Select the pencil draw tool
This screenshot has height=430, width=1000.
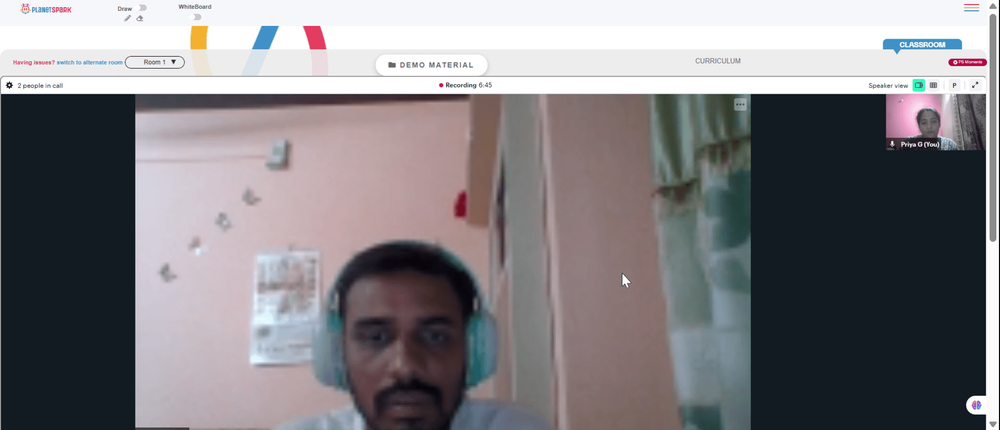tap(128, 19)
